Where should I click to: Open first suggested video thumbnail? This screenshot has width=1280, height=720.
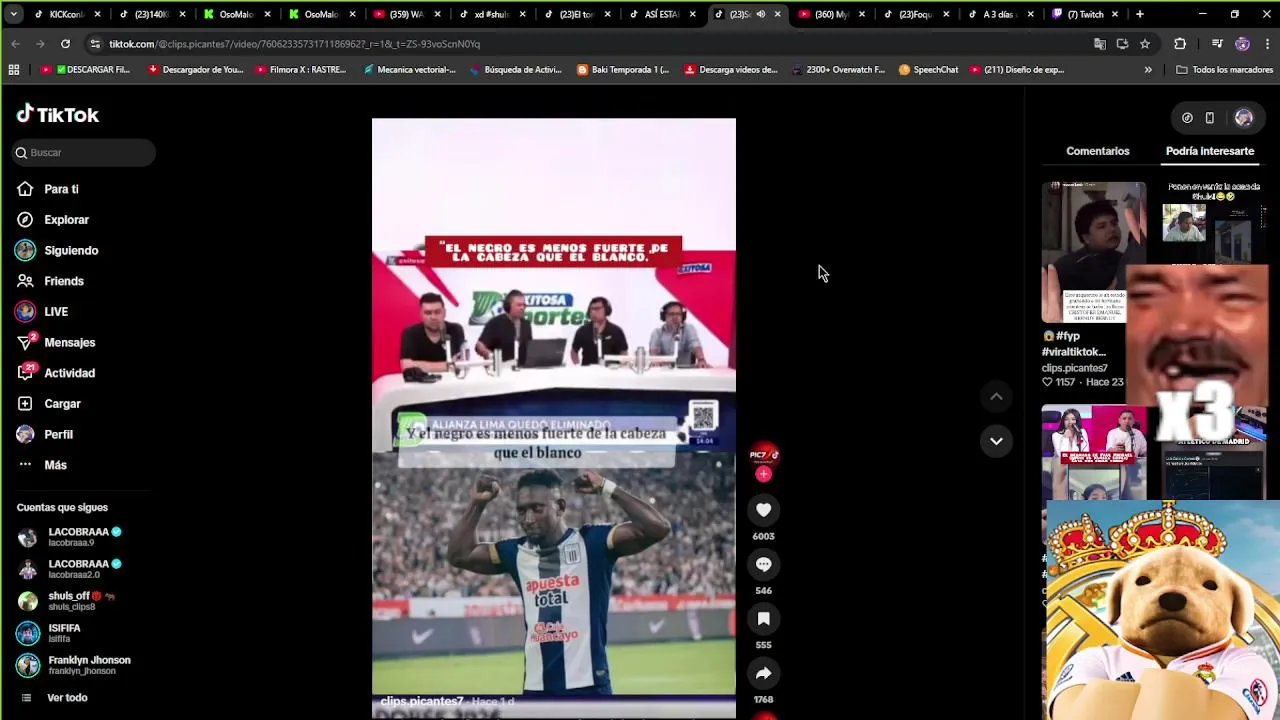point(1093,252)
